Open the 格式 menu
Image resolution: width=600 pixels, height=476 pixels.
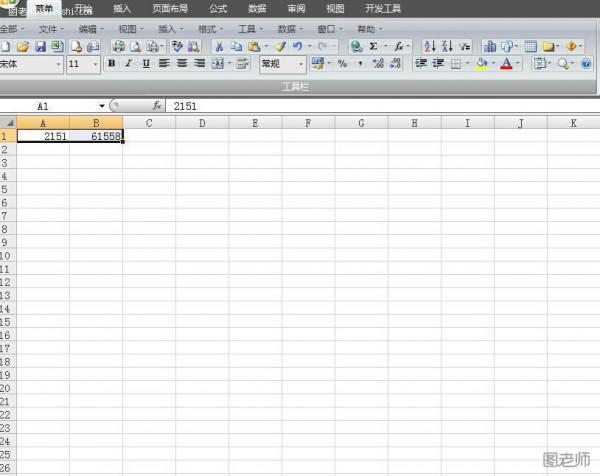[208, 29]
